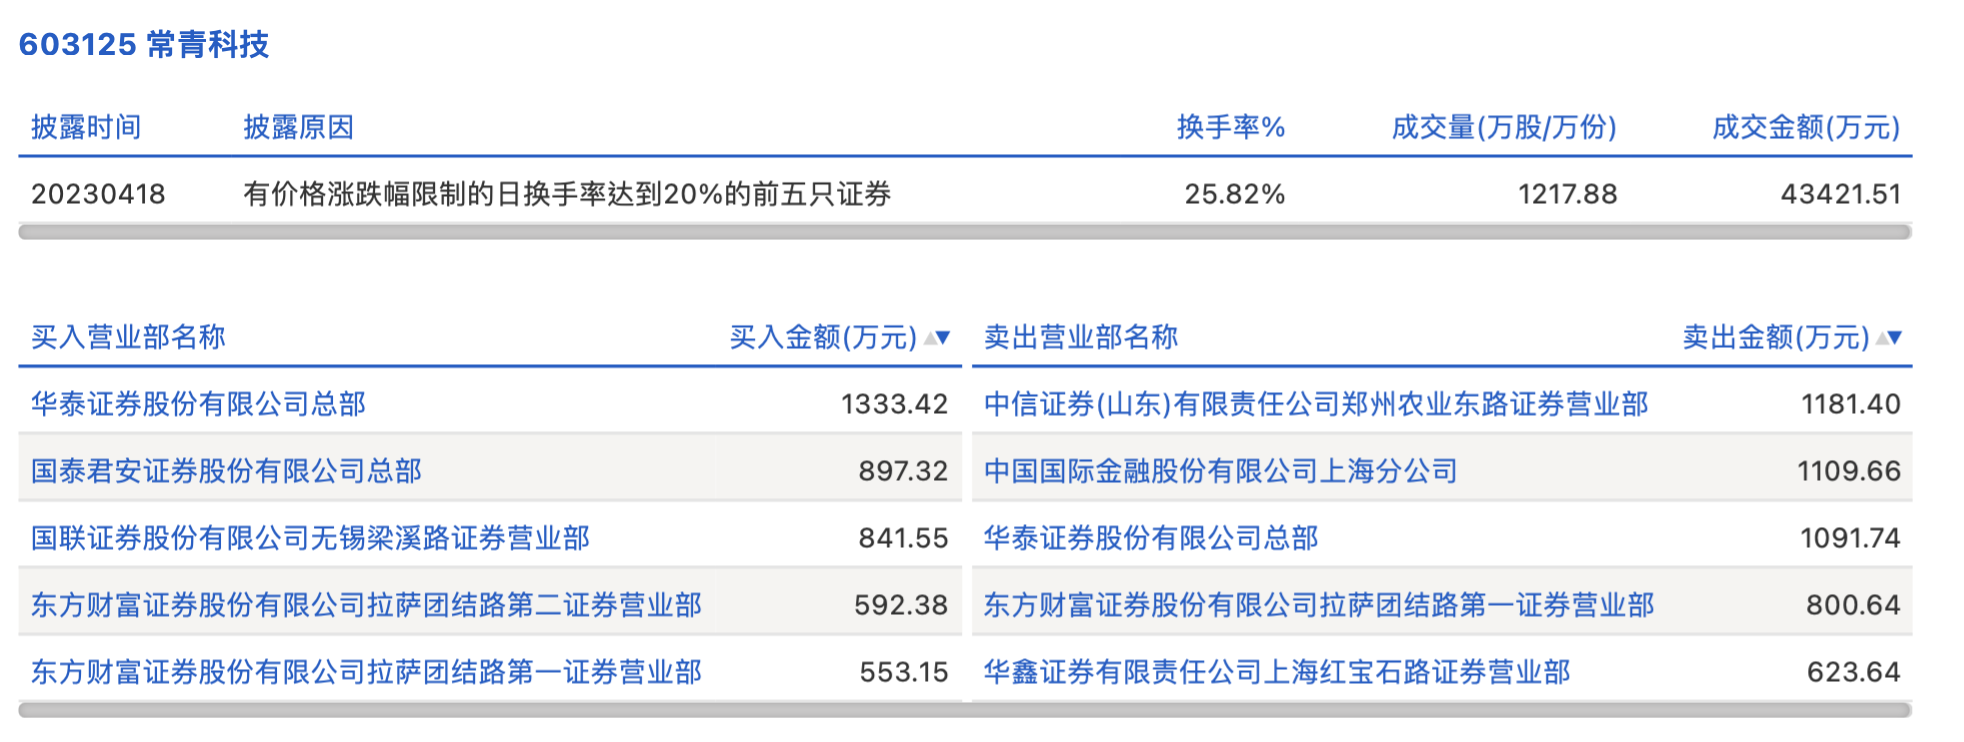This screenshot has width=1964, height=742.
Task: Sort by sell amount using the arrows
Action: click(x=1889, y=338)
